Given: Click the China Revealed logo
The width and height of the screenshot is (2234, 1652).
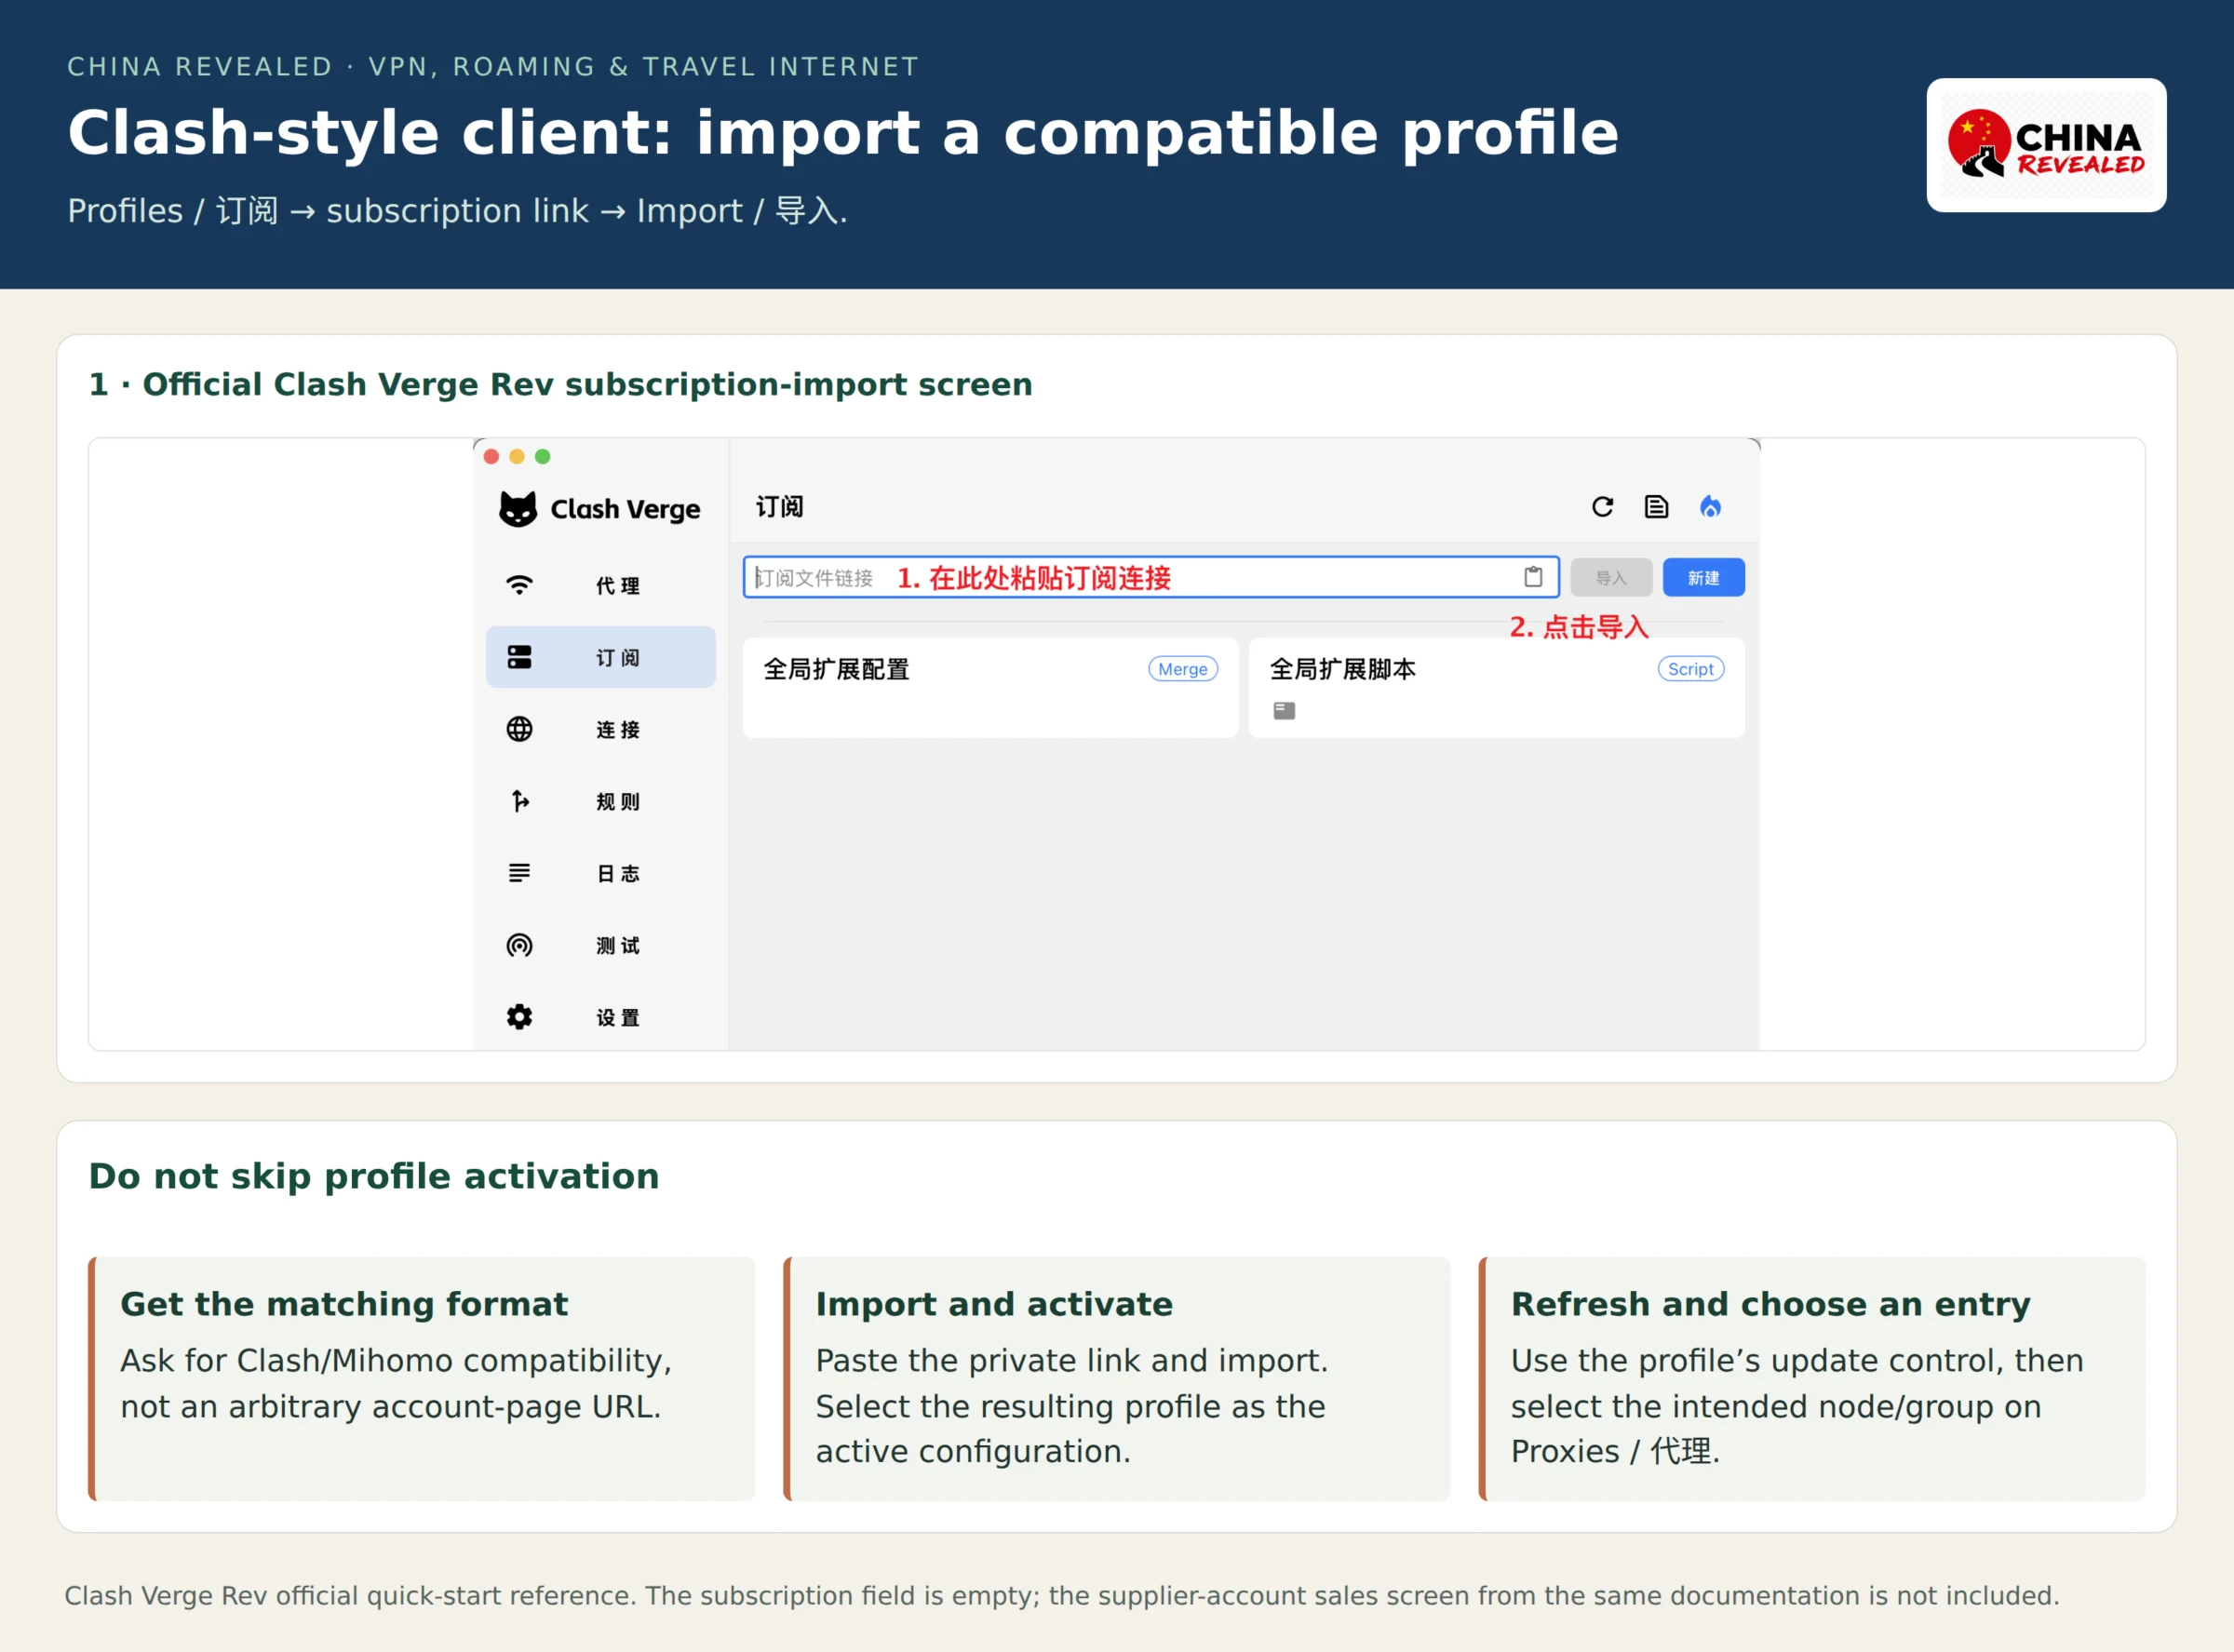Looking at the screenshot, I should [x=2046, y=145].
